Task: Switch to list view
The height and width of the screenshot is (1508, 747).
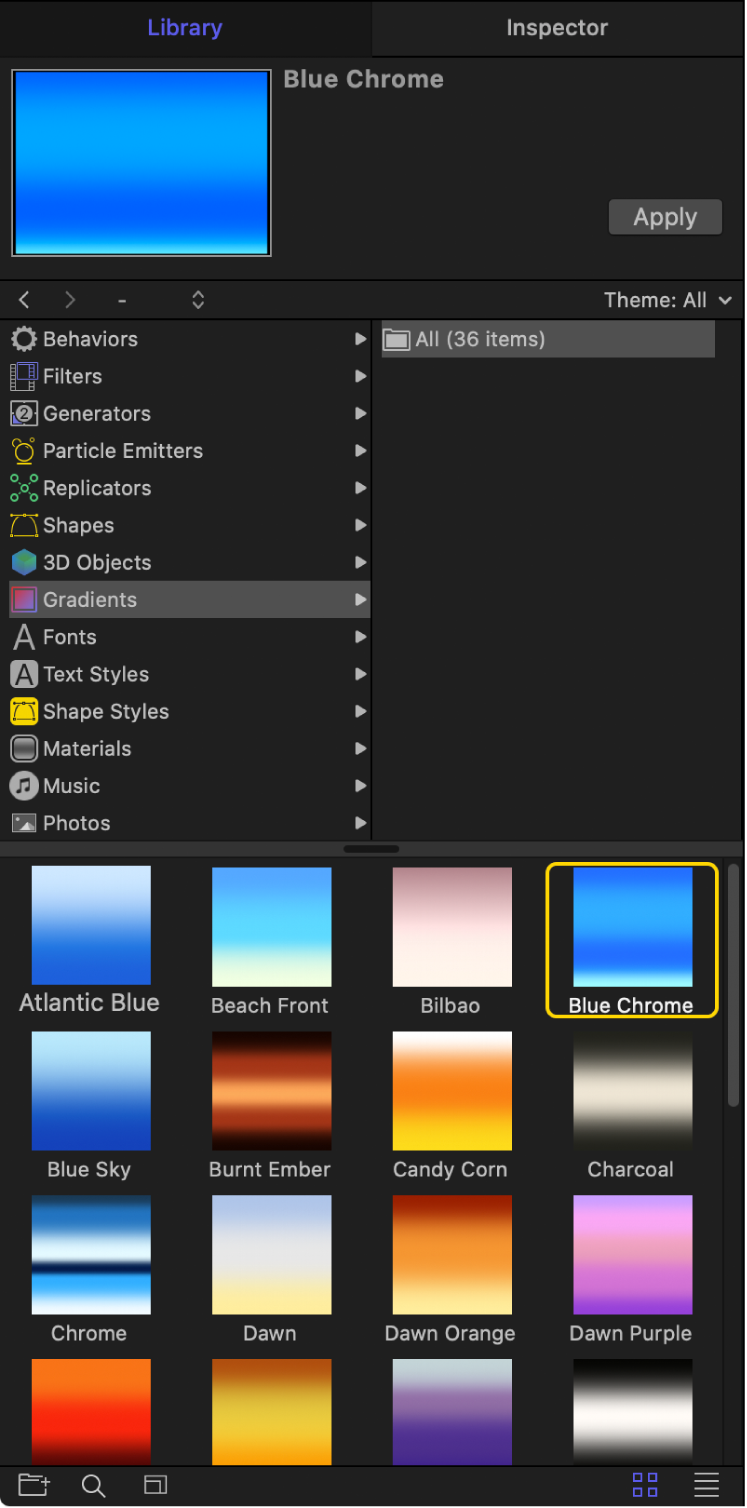Action: [x=707, y=1485]
